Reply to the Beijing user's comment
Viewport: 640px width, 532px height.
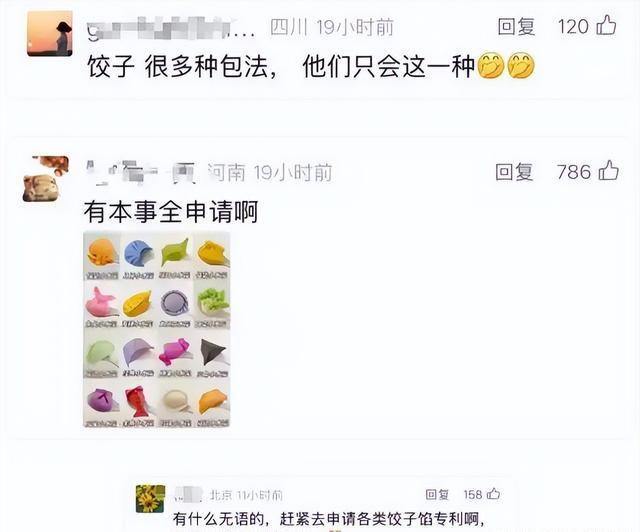pos(437,494)
